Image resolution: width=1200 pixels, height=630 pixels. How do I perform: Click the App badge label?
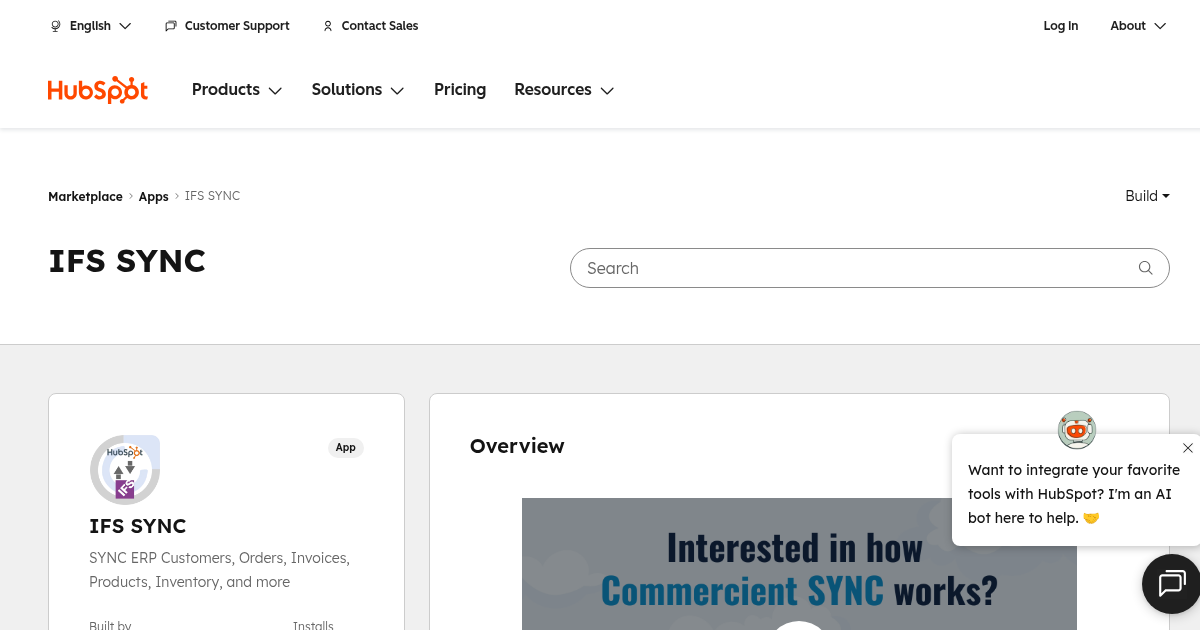(346, 448)
